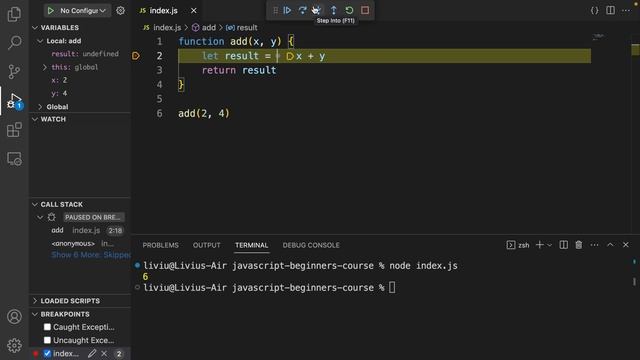This screenshot has height=360, width=640.
Task: Click the zsh terminal profile label
Action: click(x=518, y=245)
